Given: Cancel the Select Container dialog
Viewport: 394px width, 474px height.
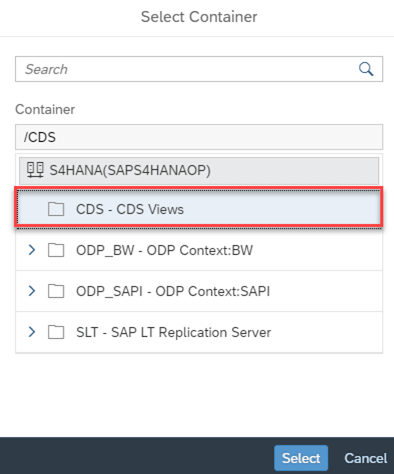Looking at the screenshot, I should pos(366,458).
